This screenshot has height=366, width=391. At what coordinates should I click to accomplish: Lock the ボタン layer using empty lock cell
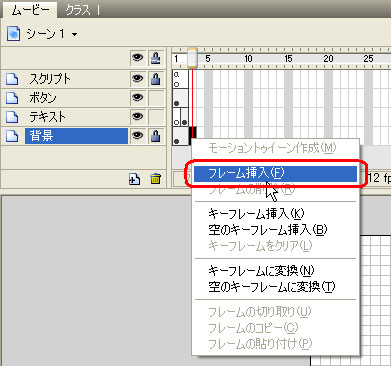click(x=156, y=98)
